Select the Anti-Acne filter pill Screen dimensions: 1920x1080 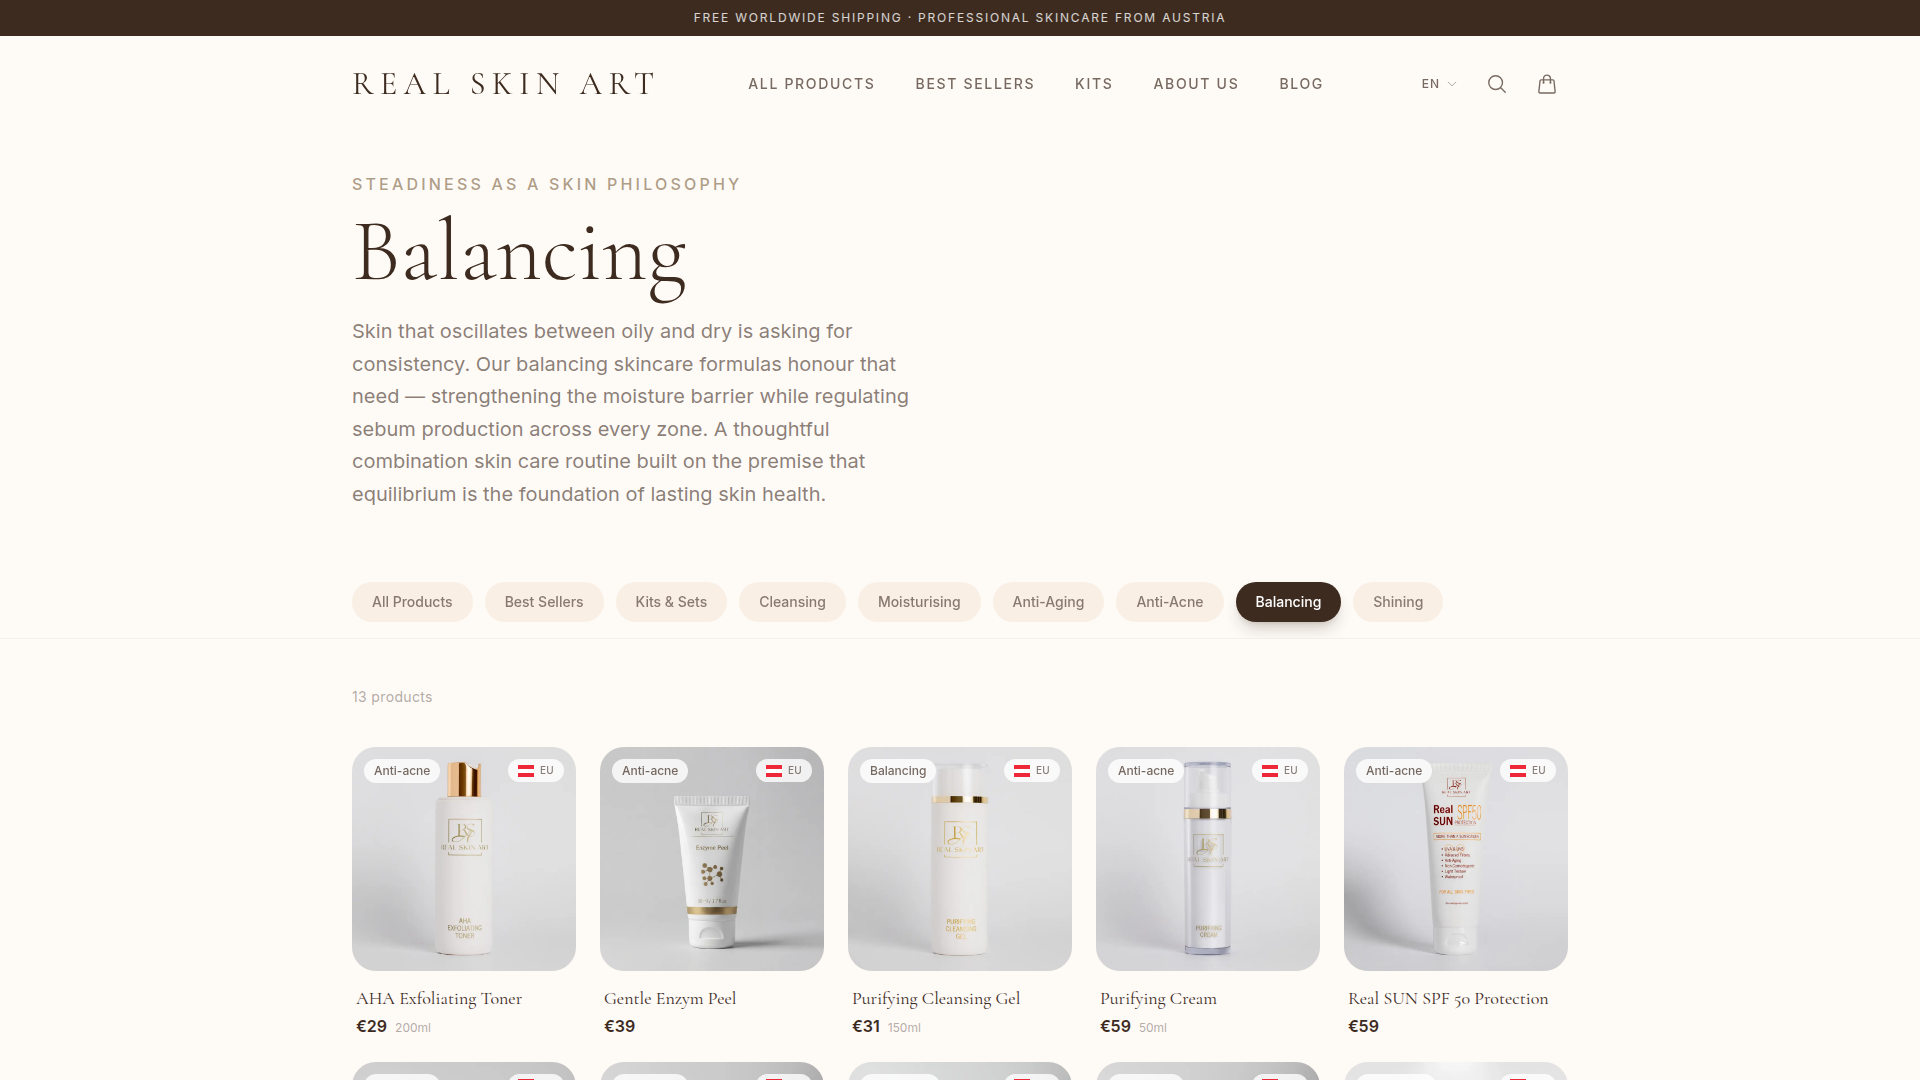[x=1170, y=602]
